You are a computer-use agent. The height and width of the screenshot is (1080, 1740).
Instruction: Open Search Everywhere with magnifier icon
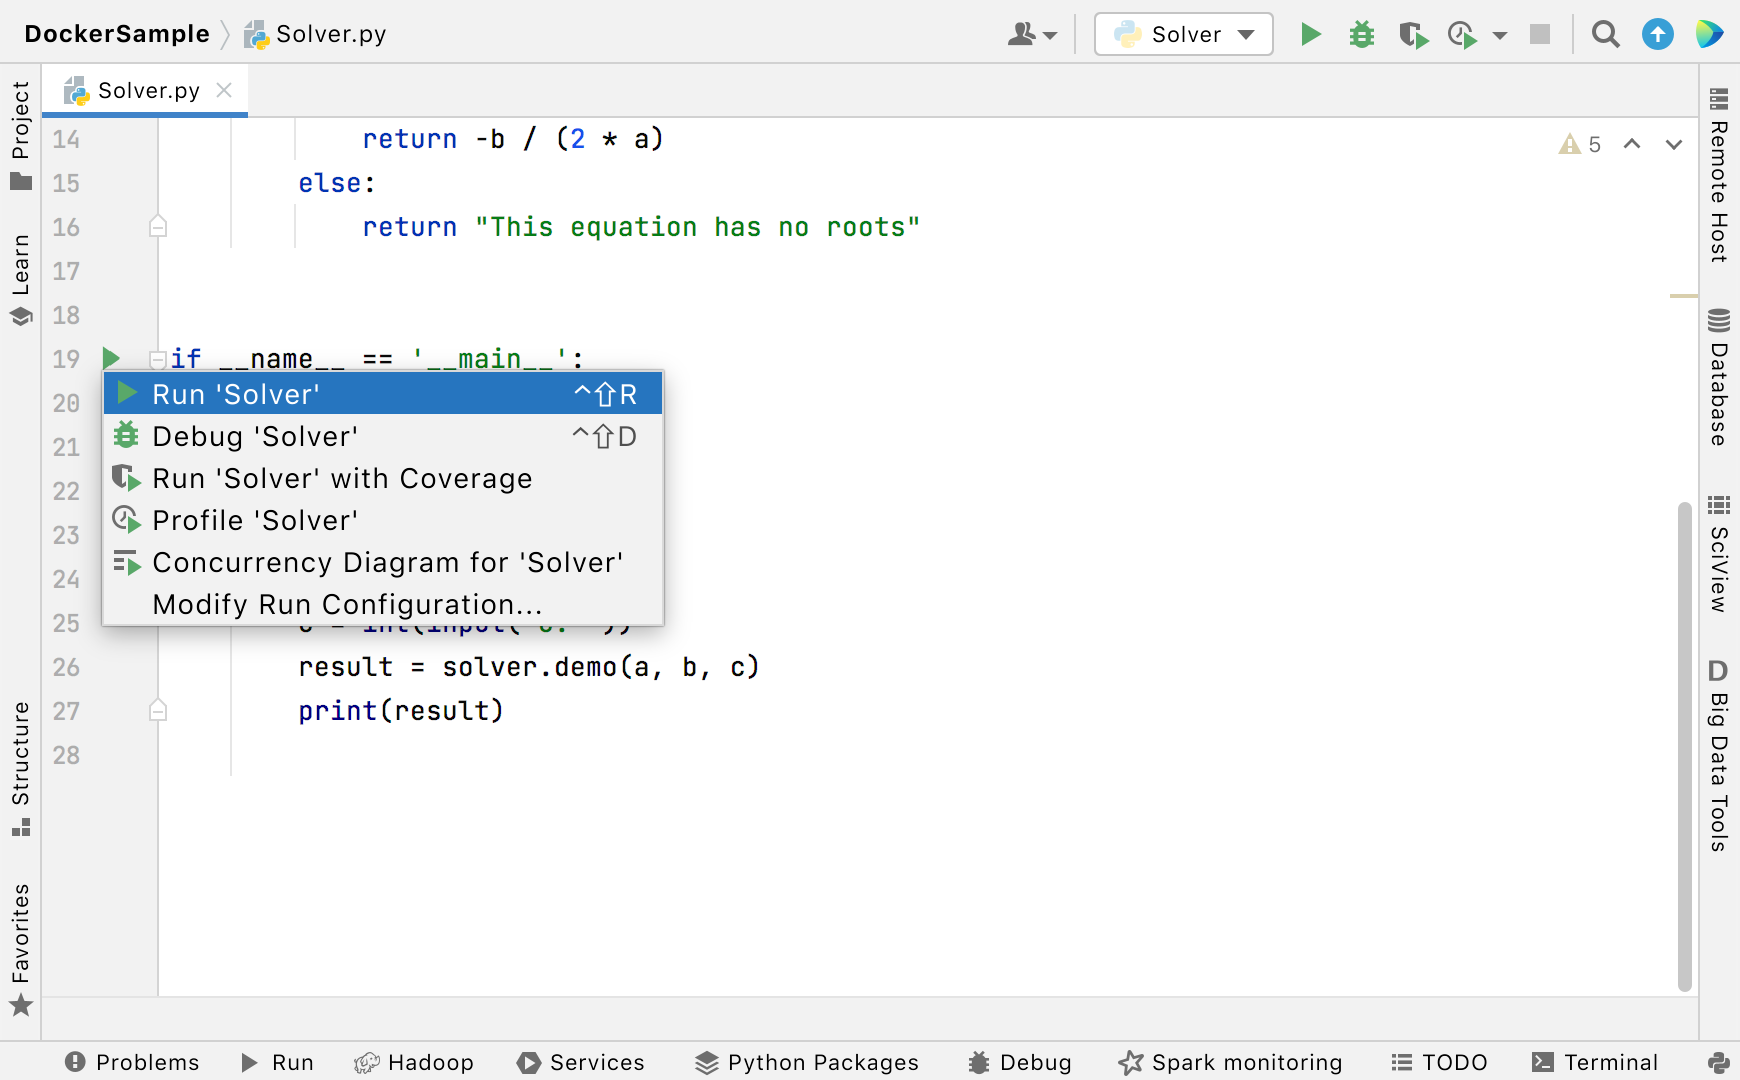(1606, 33)
